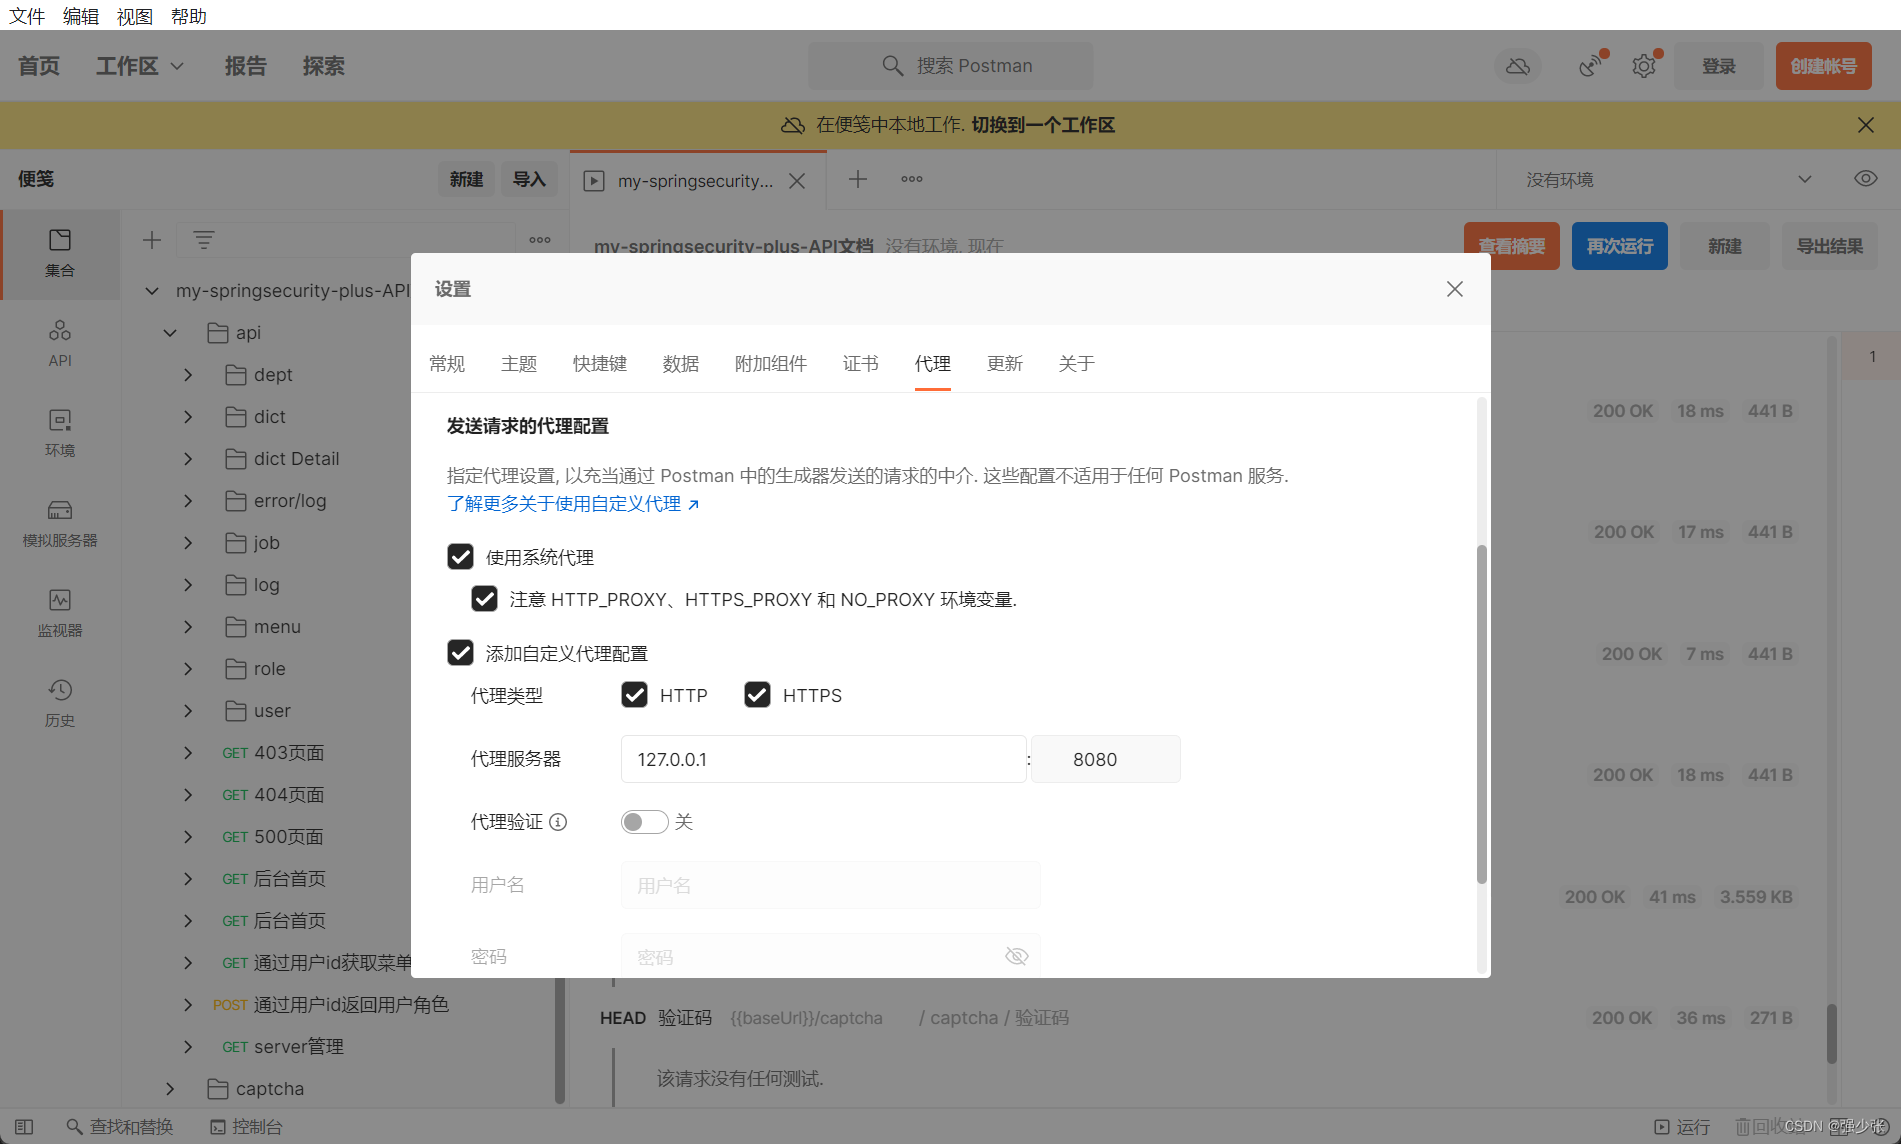
Task: Click the proxy port field
Action: 1106,759
